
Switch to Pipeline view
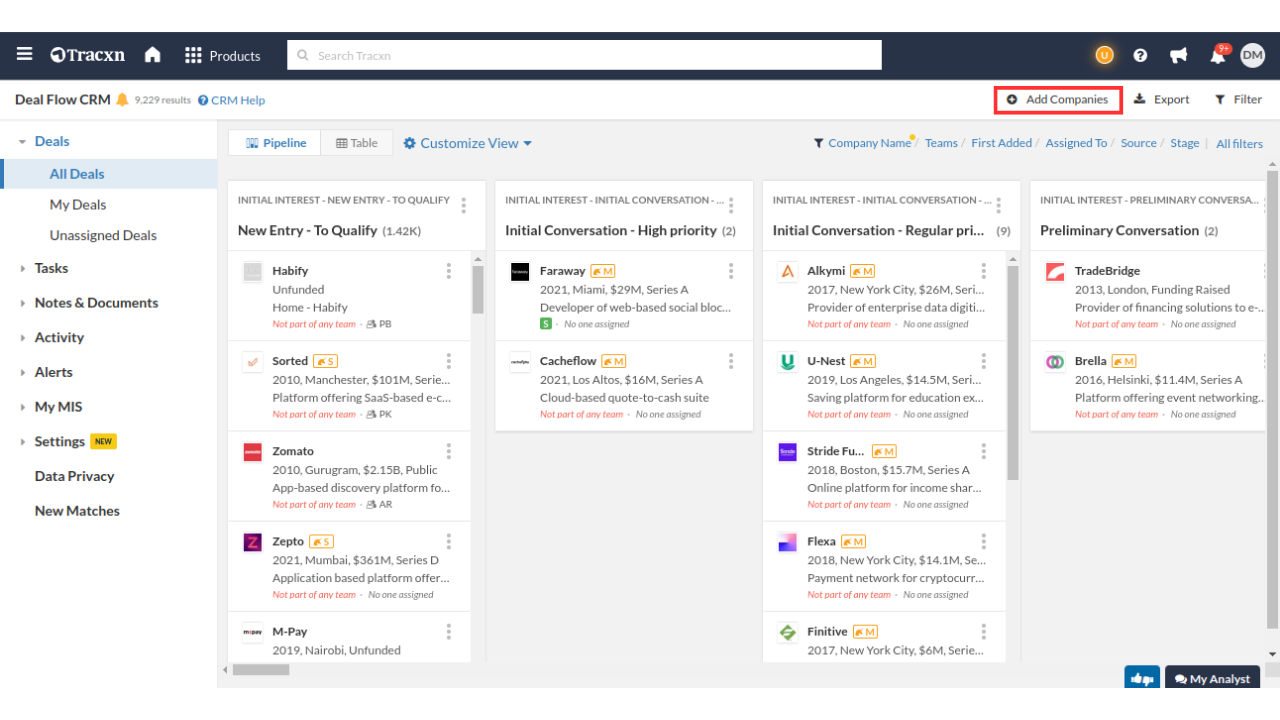pos(276,143)
